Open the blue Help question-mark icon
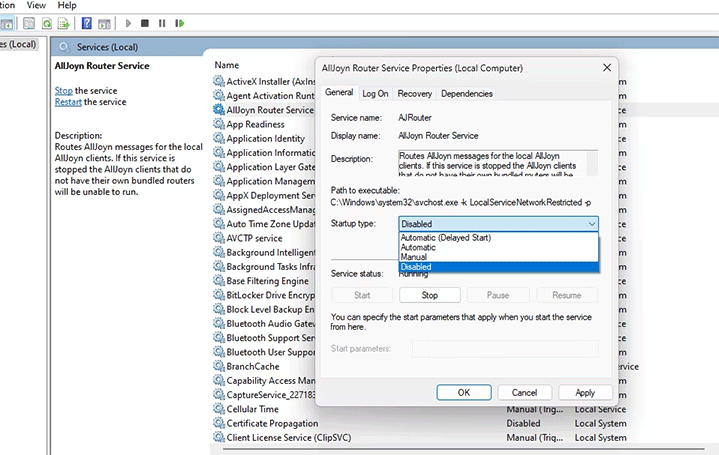The image size is (719, 455). coord(87,23)
